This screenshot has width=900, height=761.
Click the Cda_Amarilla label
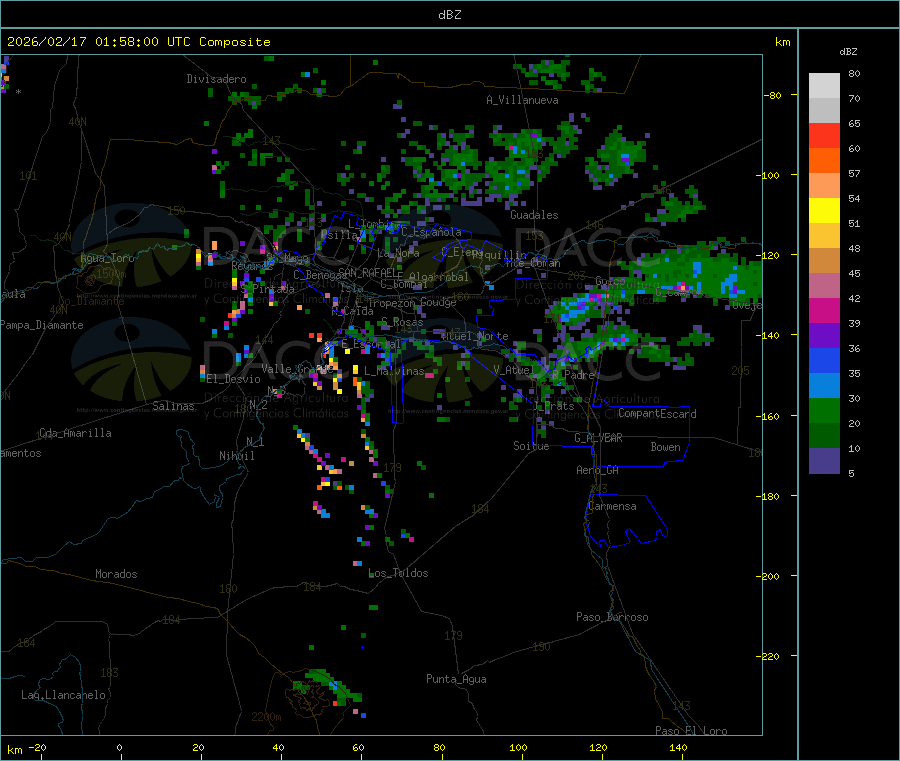point(75,433)
